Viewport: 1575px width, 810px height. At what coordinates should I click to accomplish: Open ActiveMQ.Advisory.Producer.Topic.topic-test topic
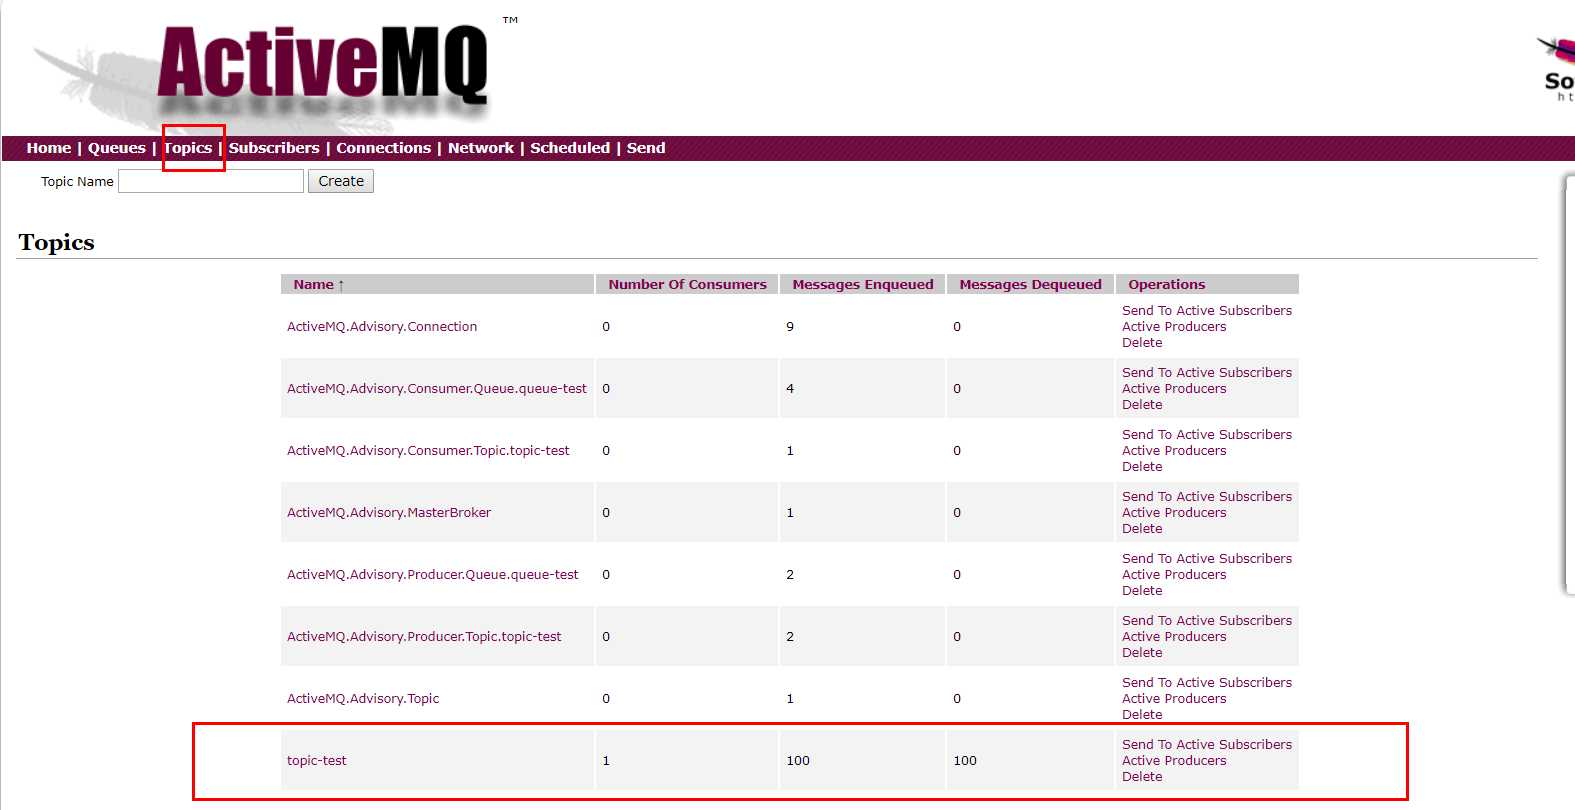tap(424, 637)
